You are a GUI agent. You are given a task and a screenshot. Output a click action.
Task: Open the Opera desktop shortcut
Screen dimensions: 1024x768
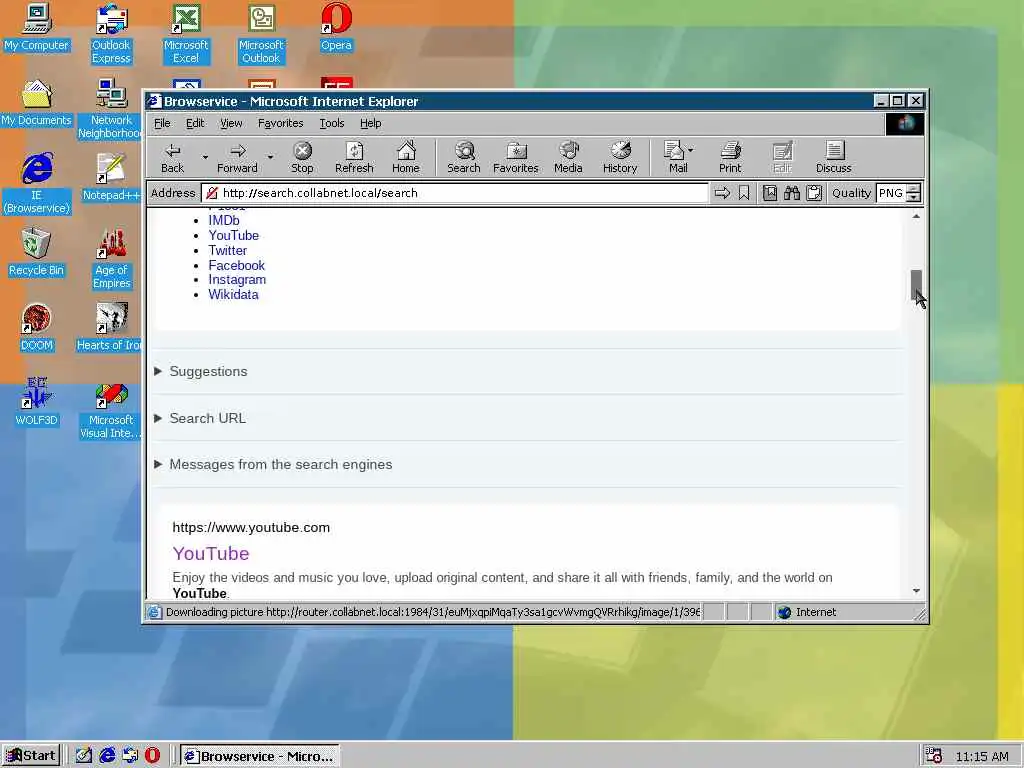(x=336, y=27)
